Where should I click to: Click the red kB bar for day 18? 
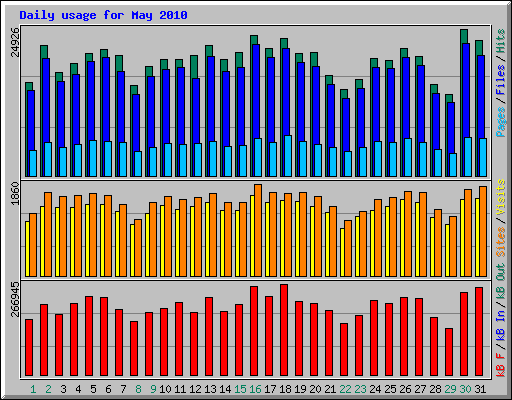point(284,330)
